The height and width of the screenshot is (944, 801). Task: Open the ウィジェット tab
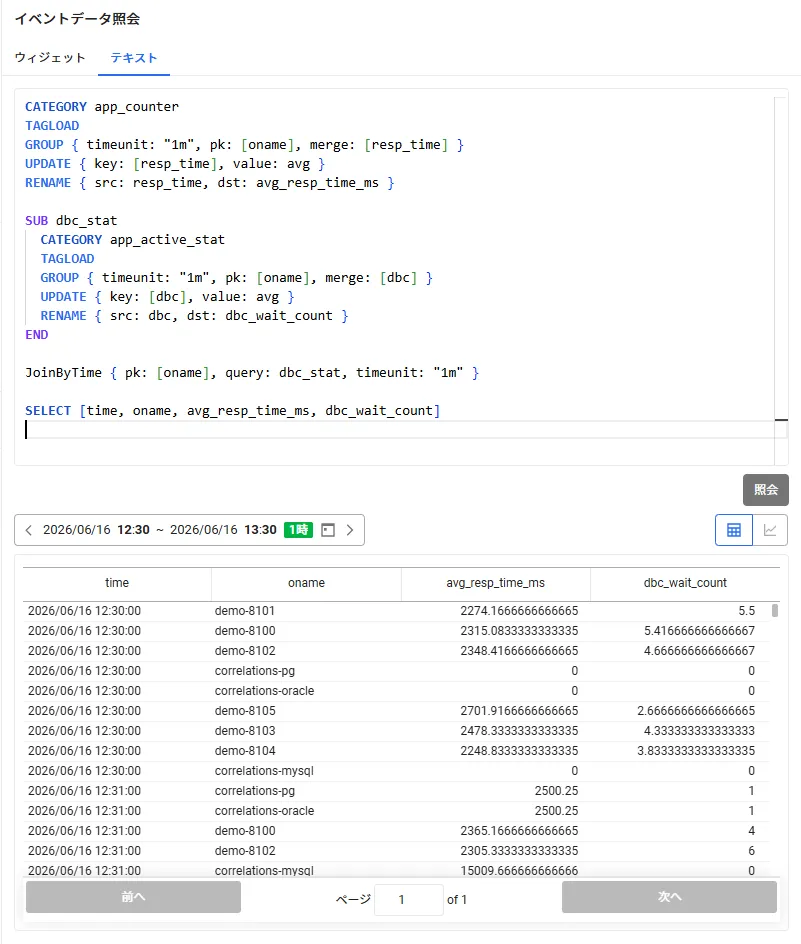(50, 58)
